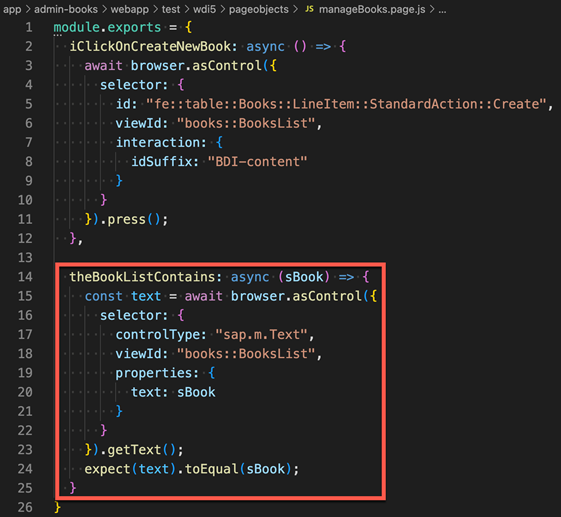Click 'toEqual' on line 24

(211, 469)
